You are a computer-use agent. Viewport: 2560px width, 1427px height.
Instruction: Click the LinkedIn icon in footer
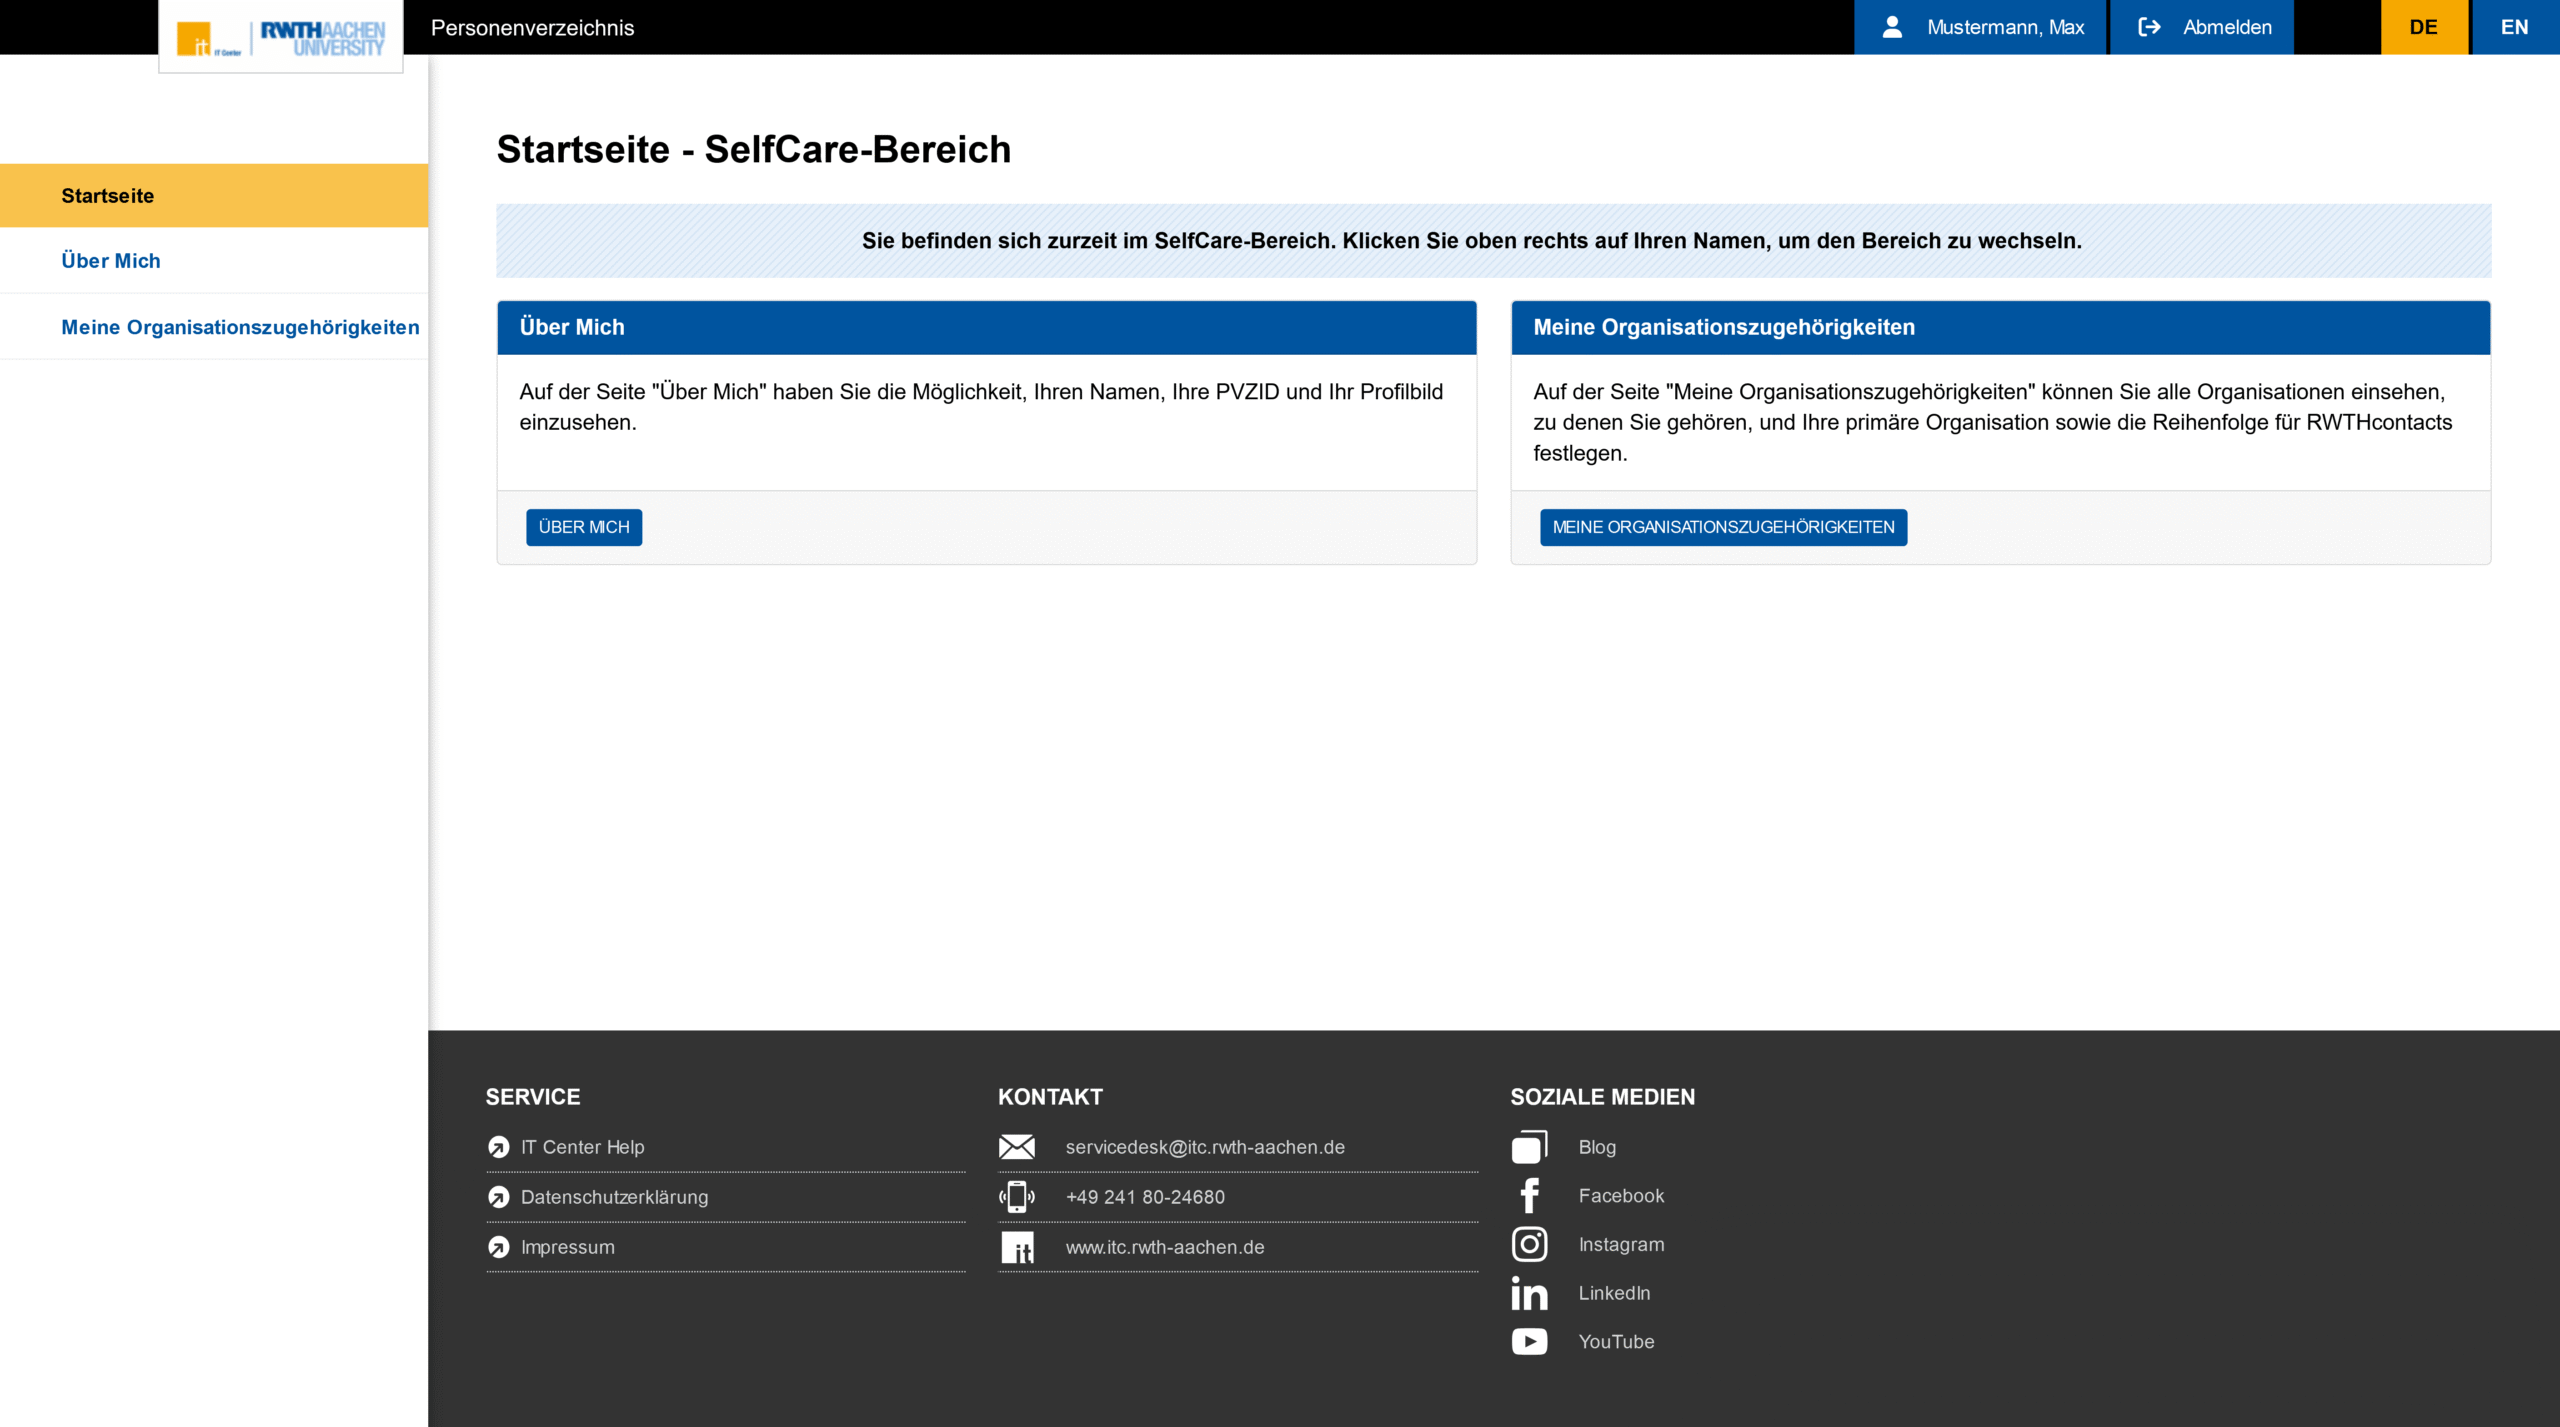(1529, 1293)
